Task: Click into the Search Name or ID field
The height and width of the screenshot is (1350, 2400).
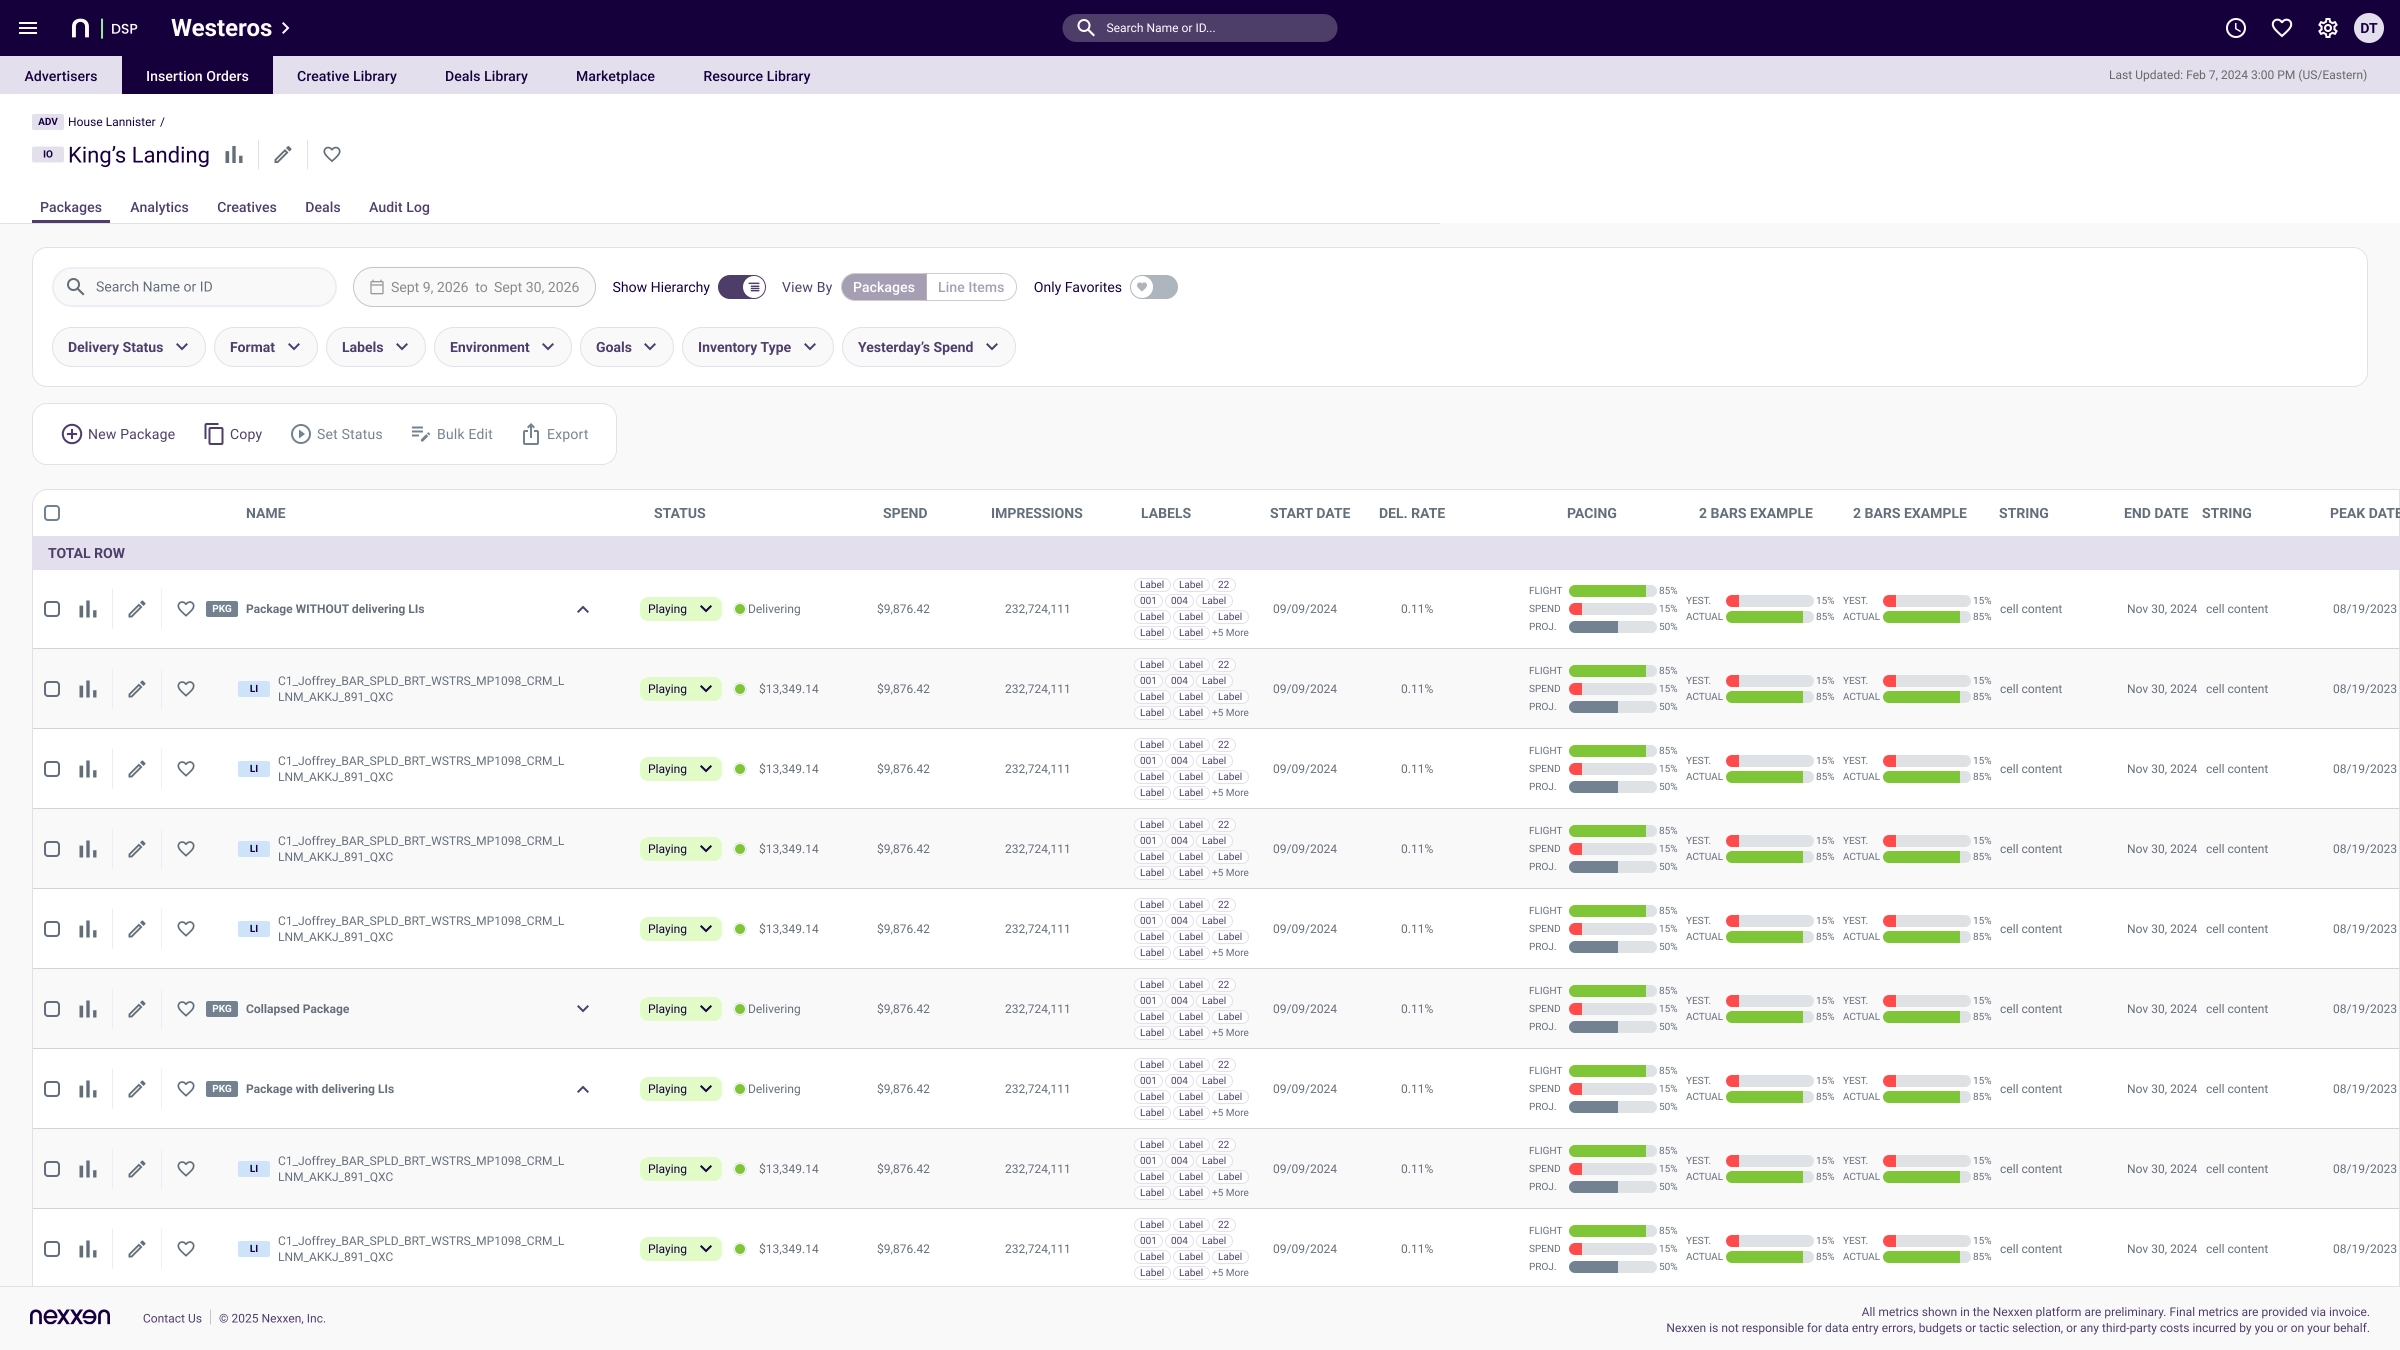Action: (195, 286)
